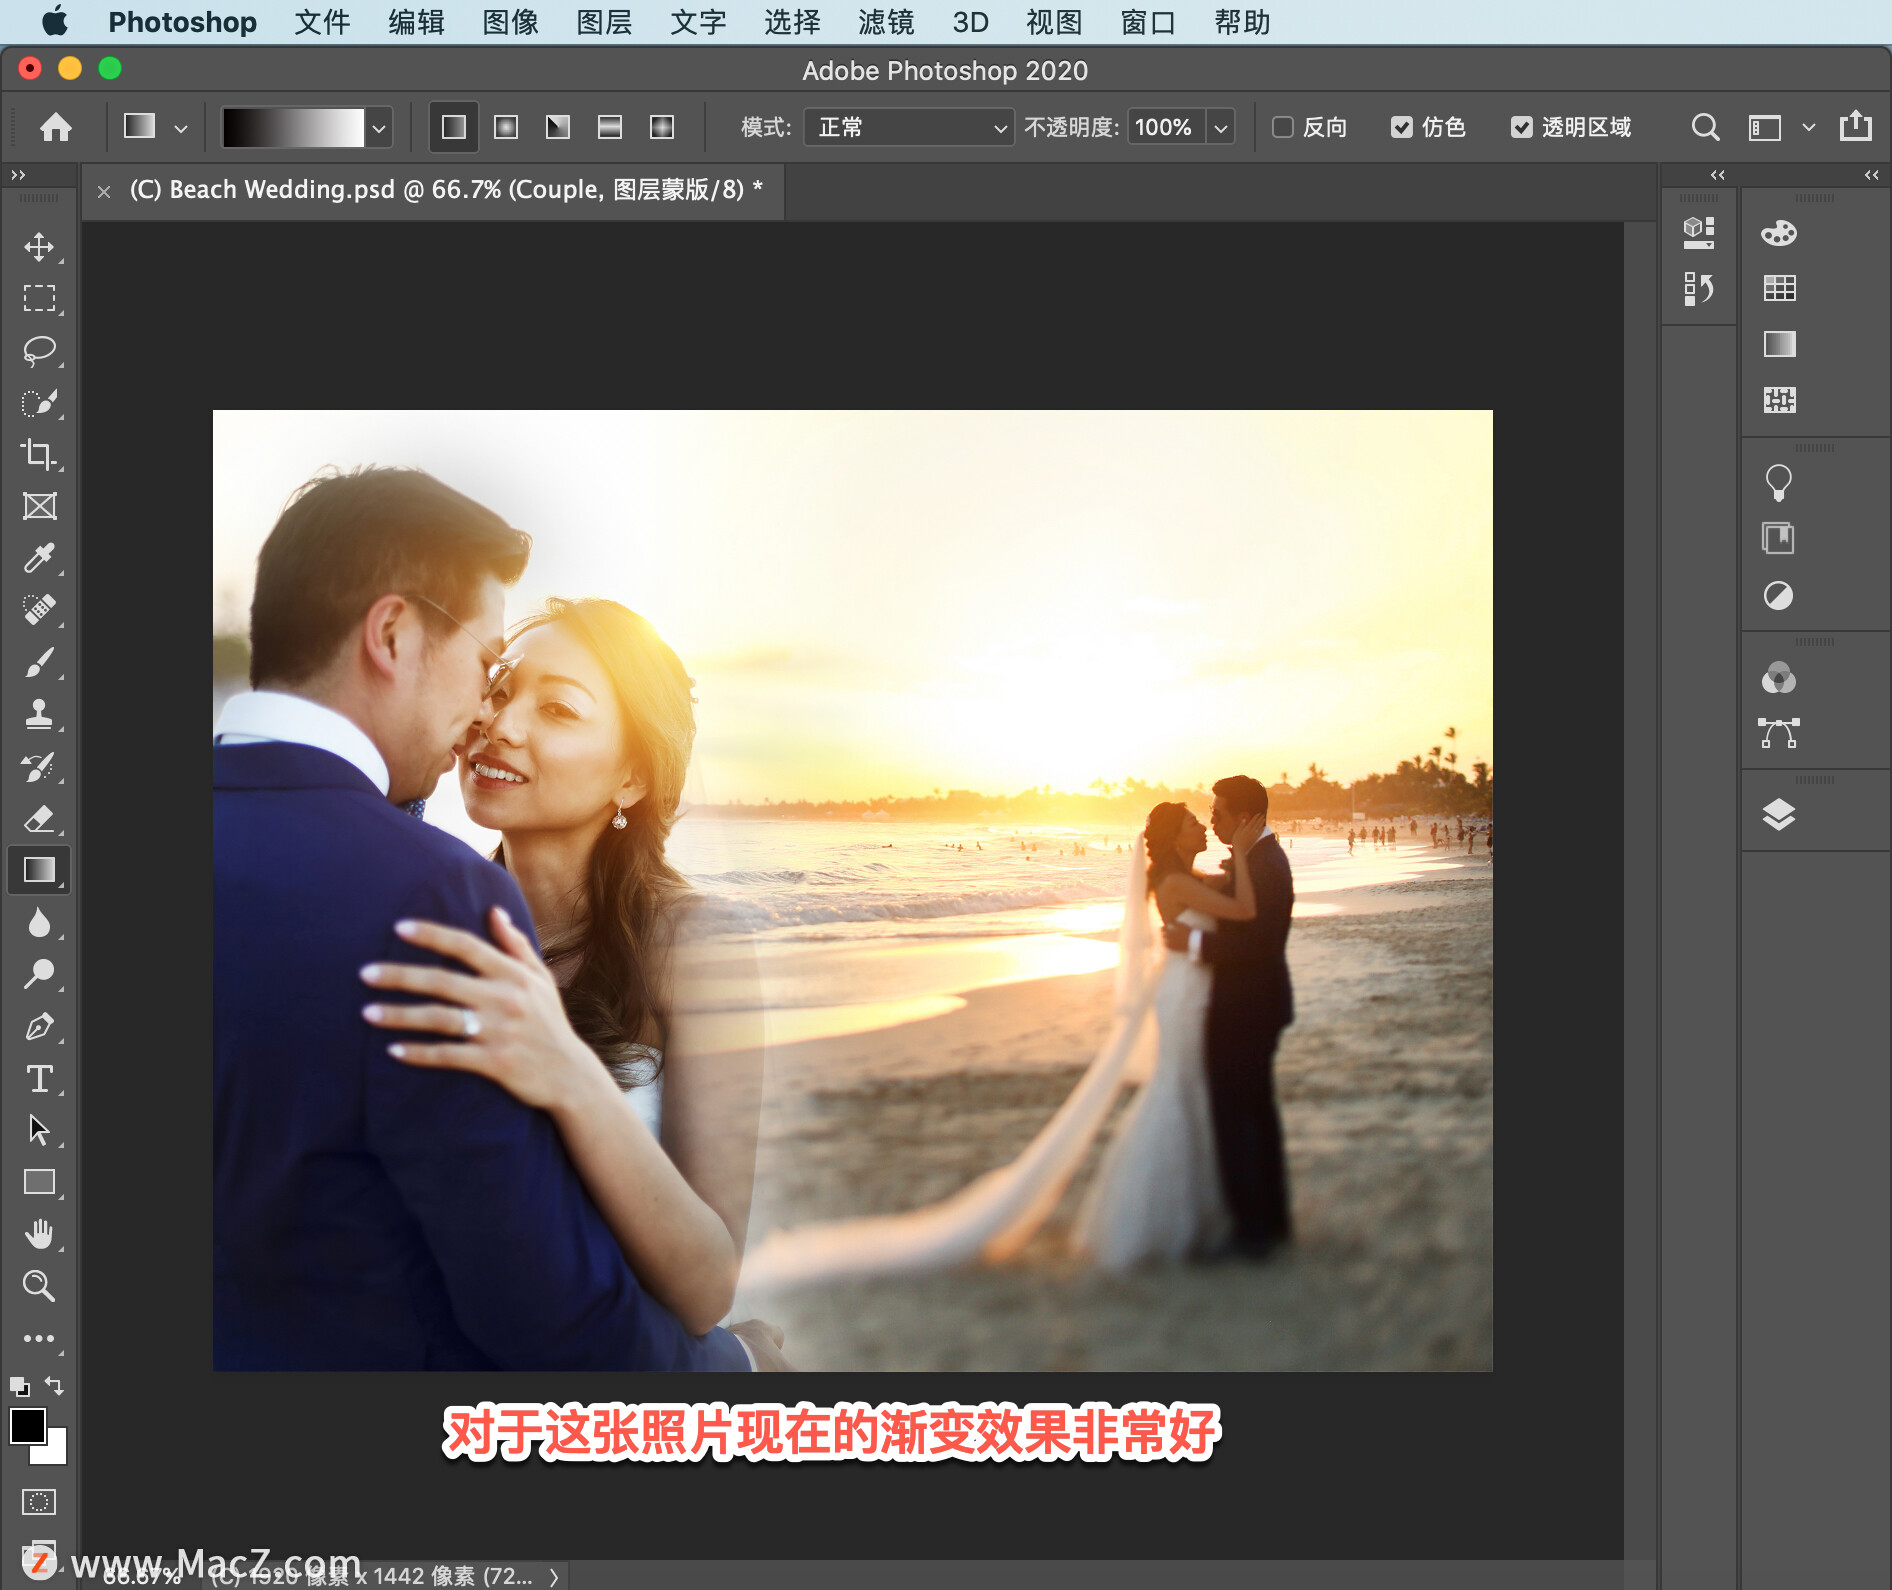Select the Zoom tool
The width and height of the screenshot is (1892, 1590).
[39, 1286]
